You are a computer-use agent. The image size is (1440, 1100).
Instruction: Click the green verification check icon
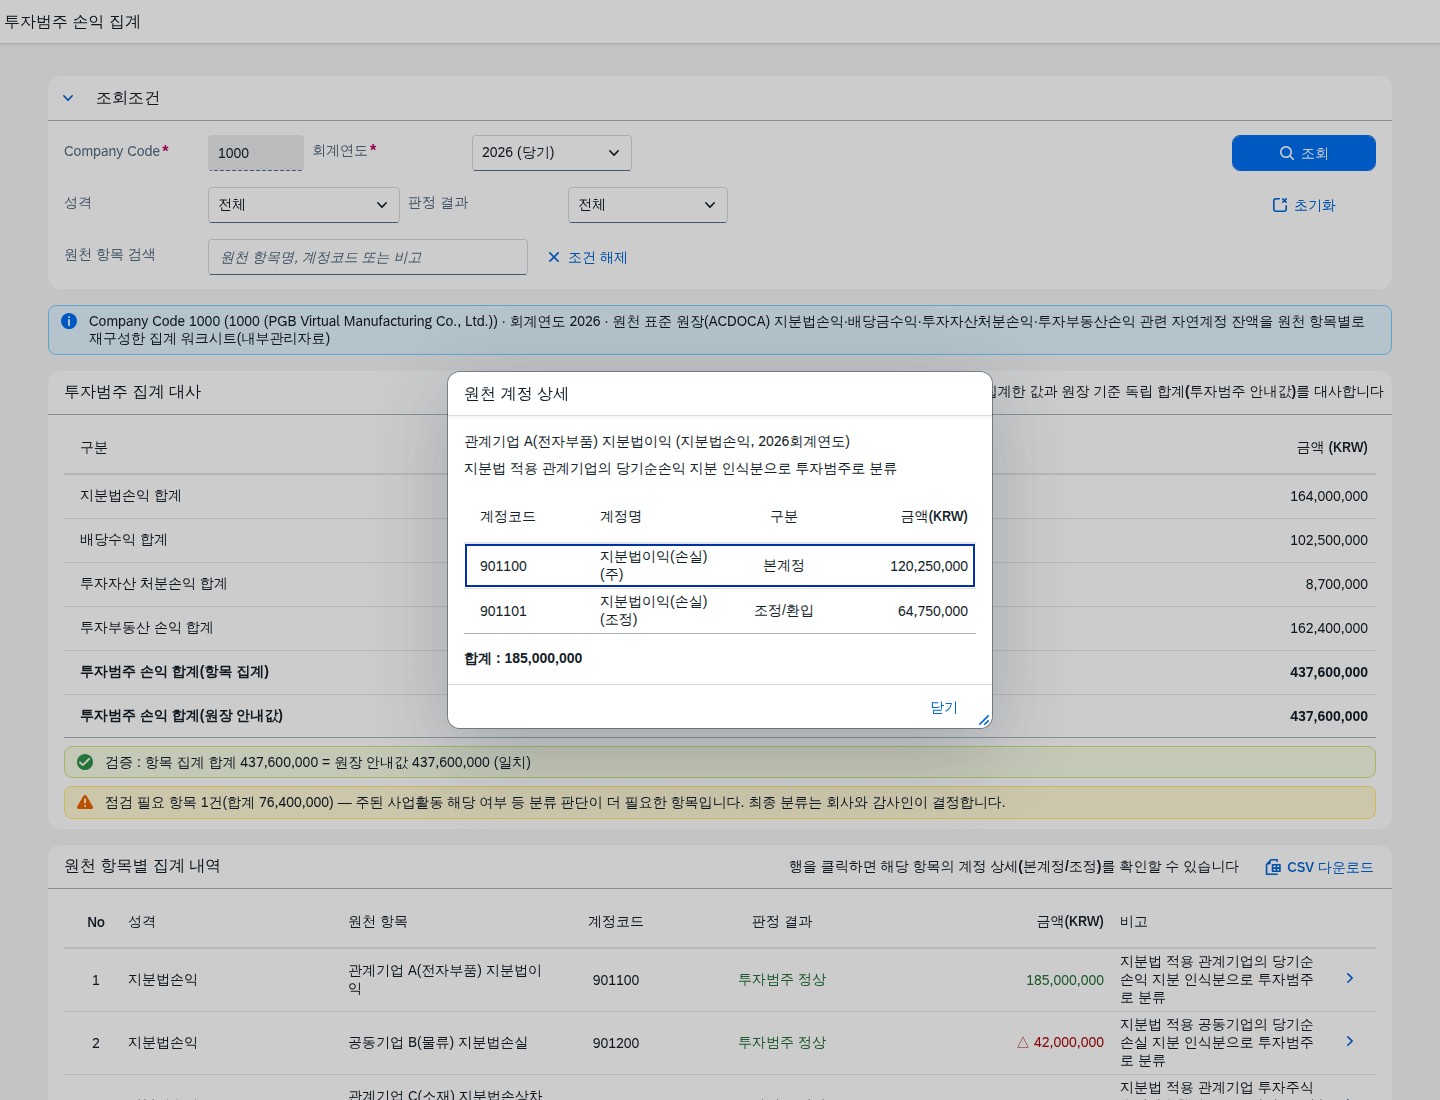(85, 762)
